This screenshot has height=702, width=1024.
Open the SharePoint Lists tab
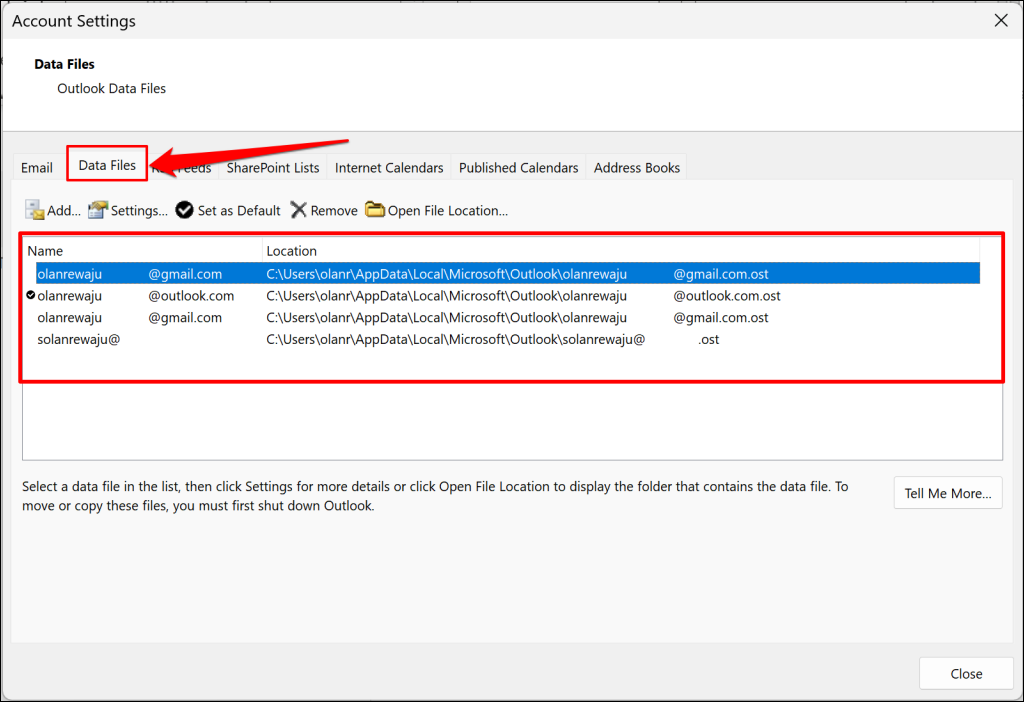(273, 168)
